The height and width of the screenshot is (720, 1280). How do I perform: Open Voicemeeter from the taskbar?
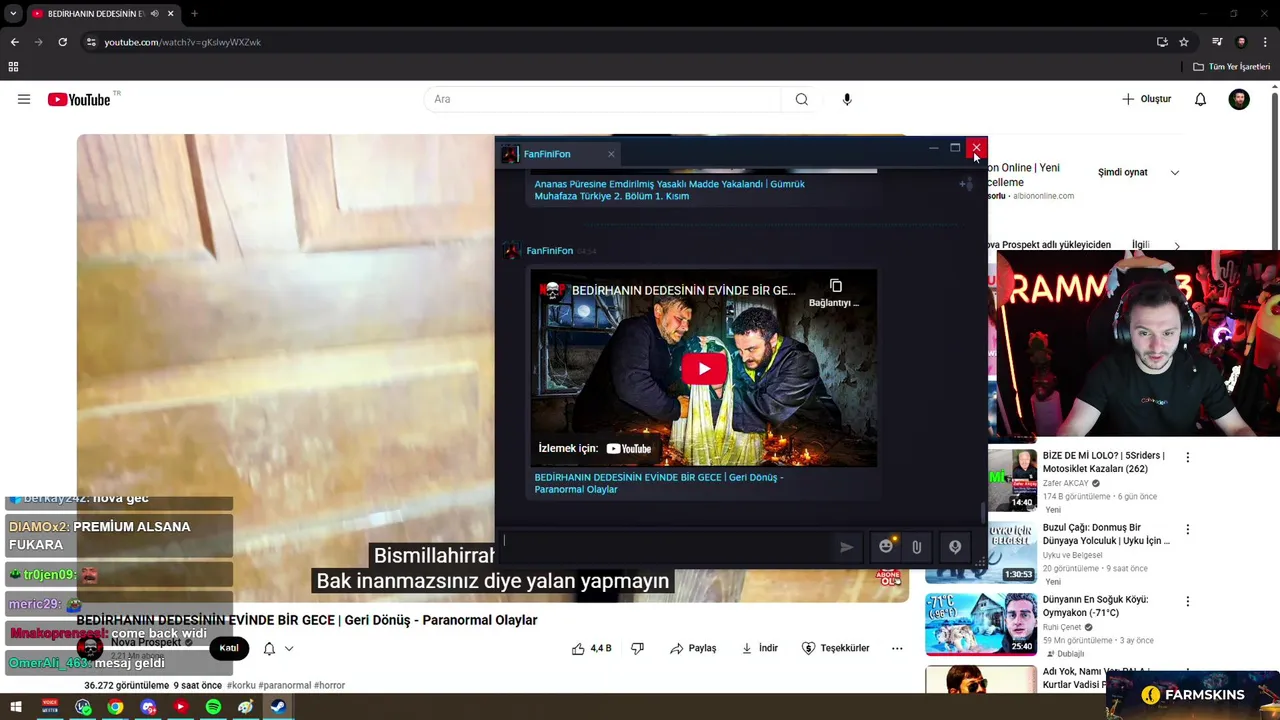50,707
